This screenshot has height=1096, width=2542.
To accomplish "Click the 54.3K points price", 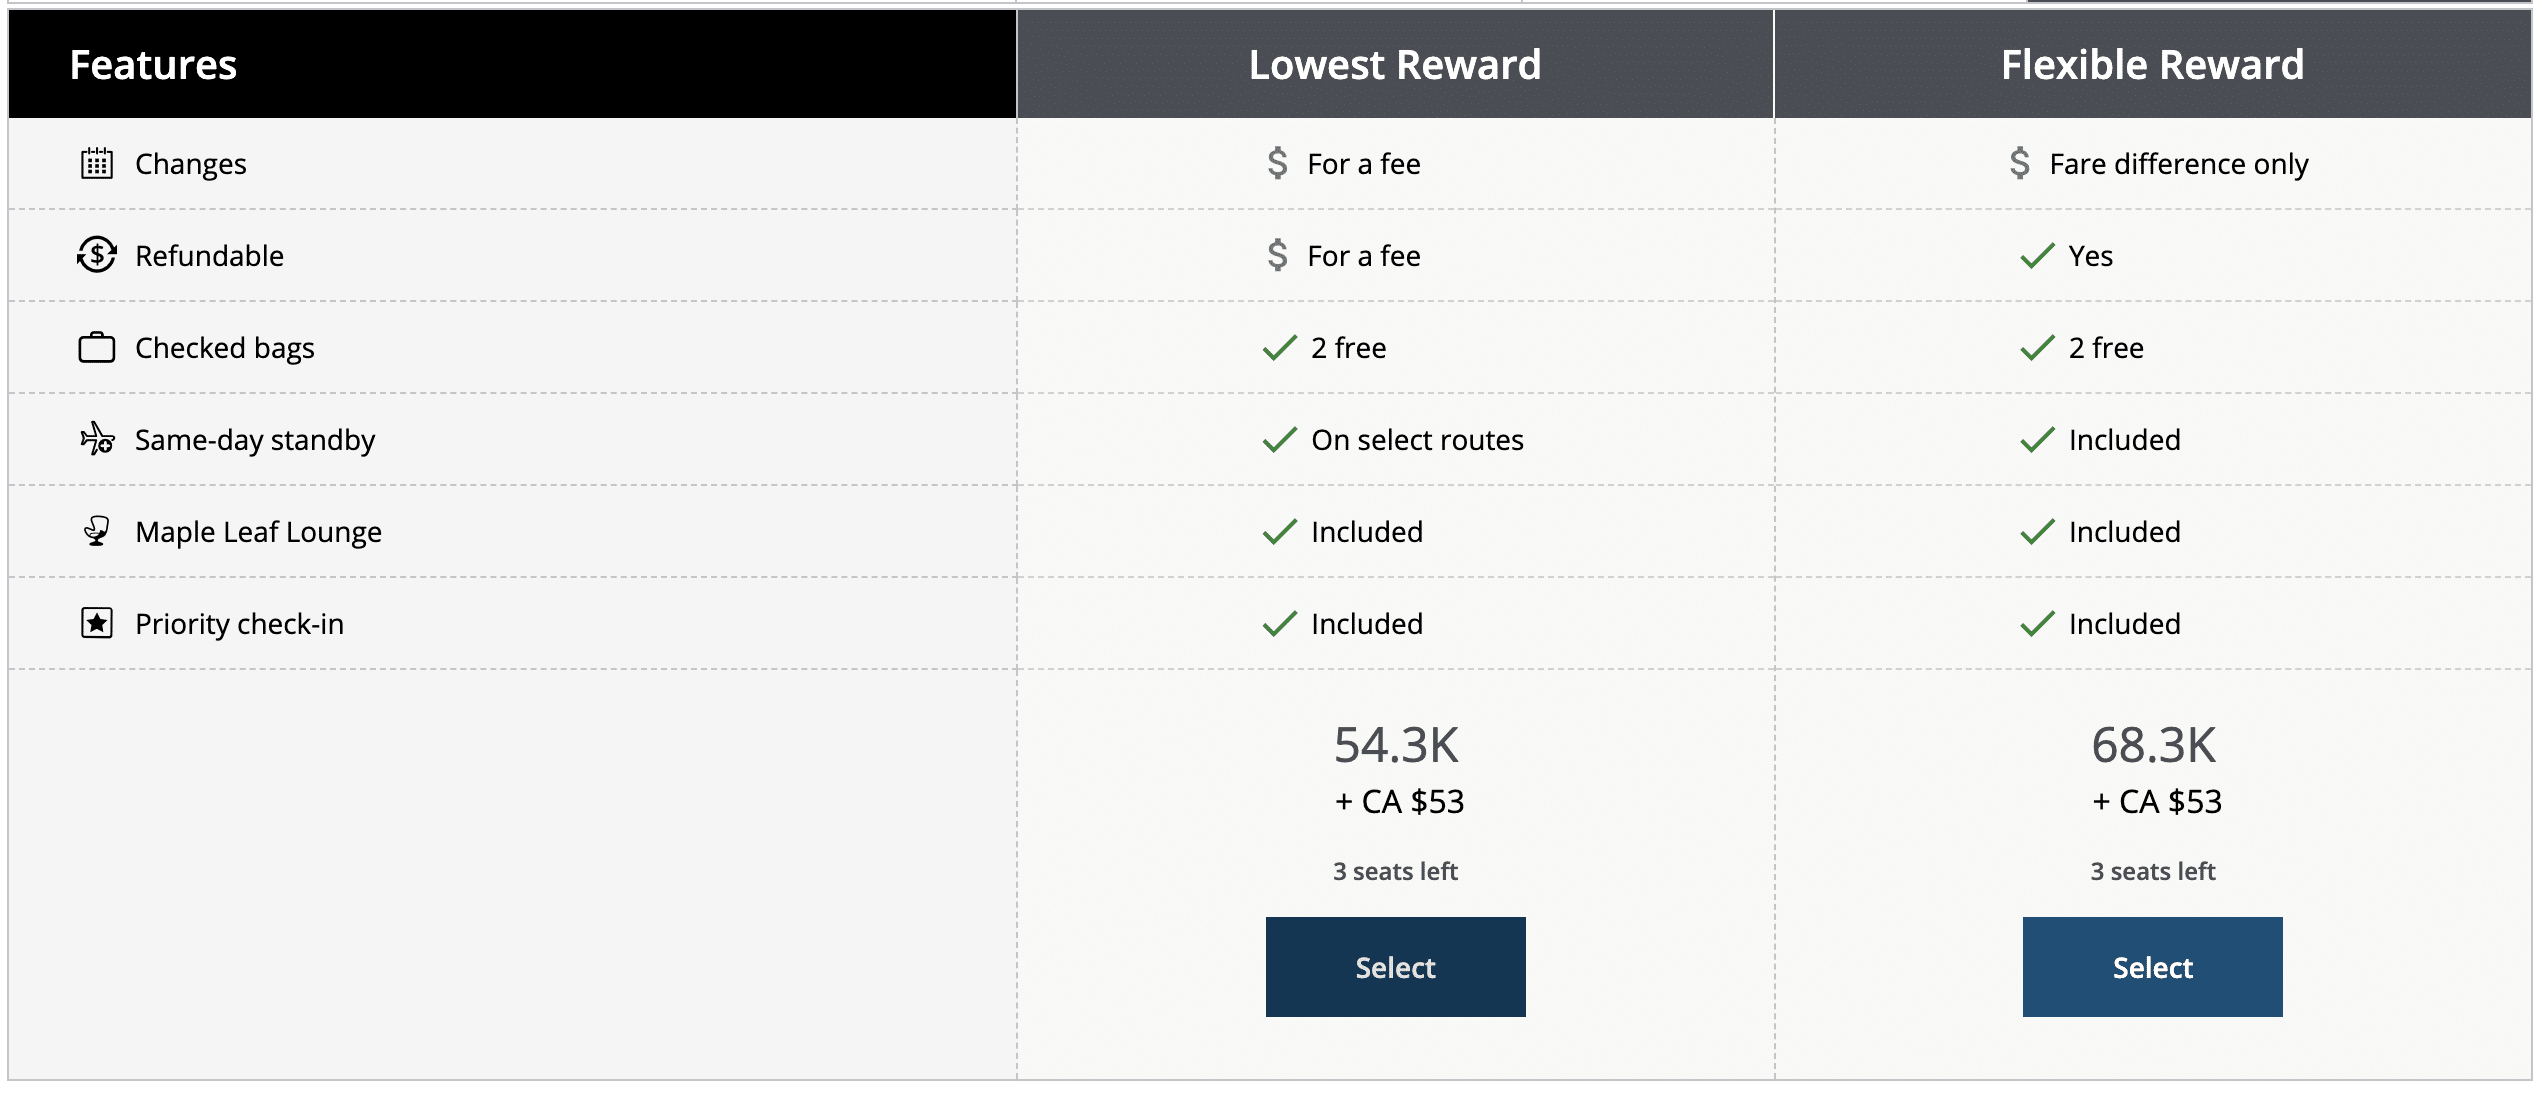I will (x=1396, y=745).
